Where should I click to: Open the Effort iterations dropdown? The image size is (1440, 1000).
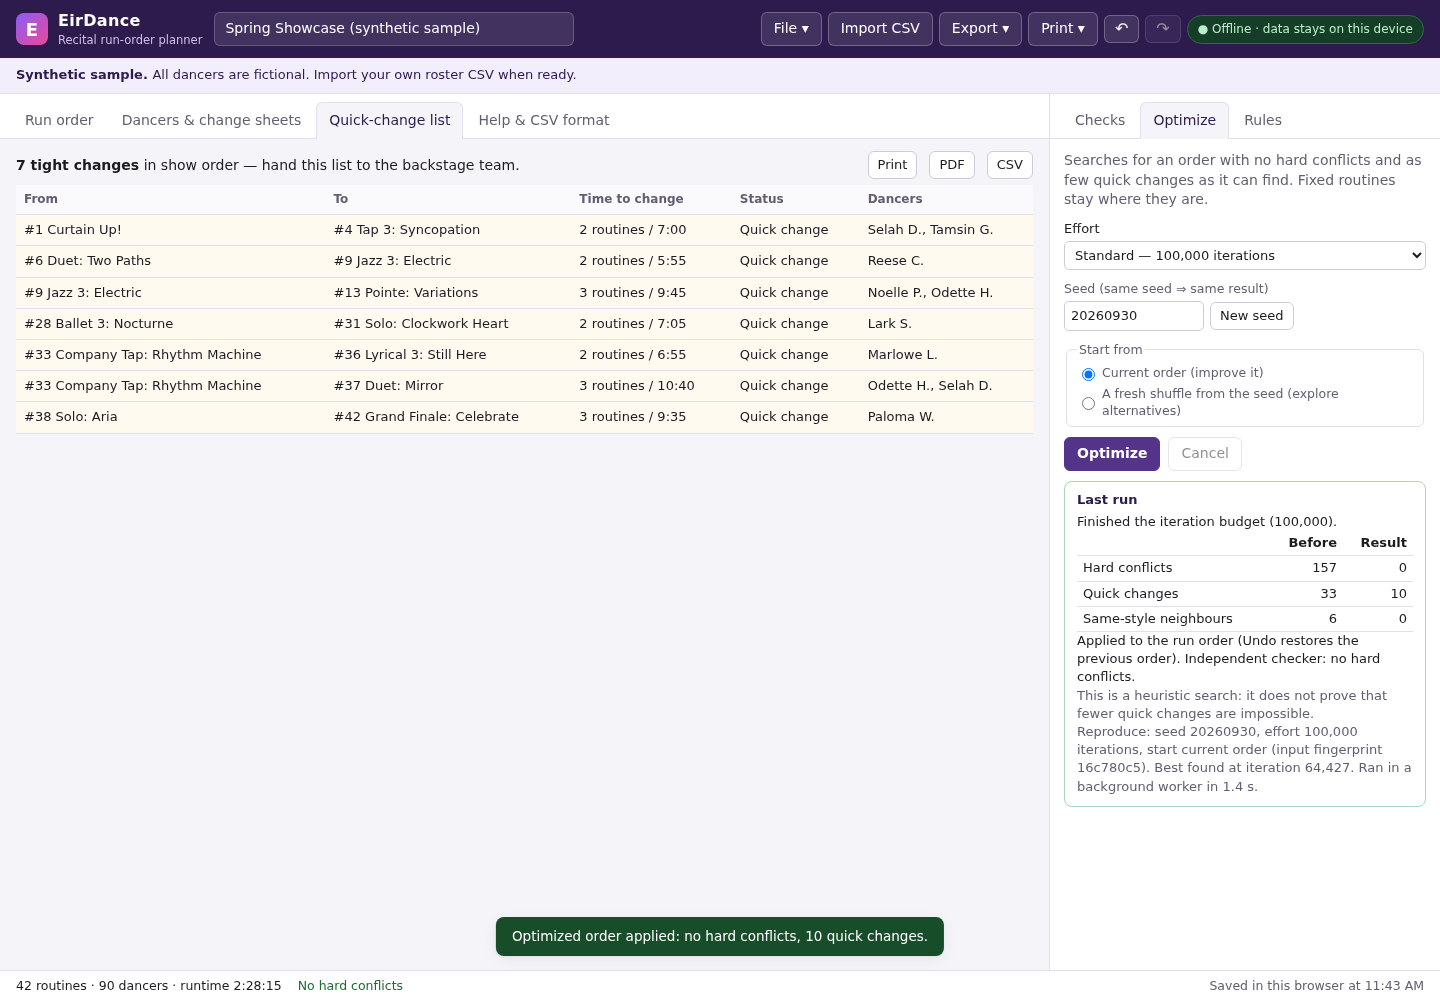coord(1245,256)
